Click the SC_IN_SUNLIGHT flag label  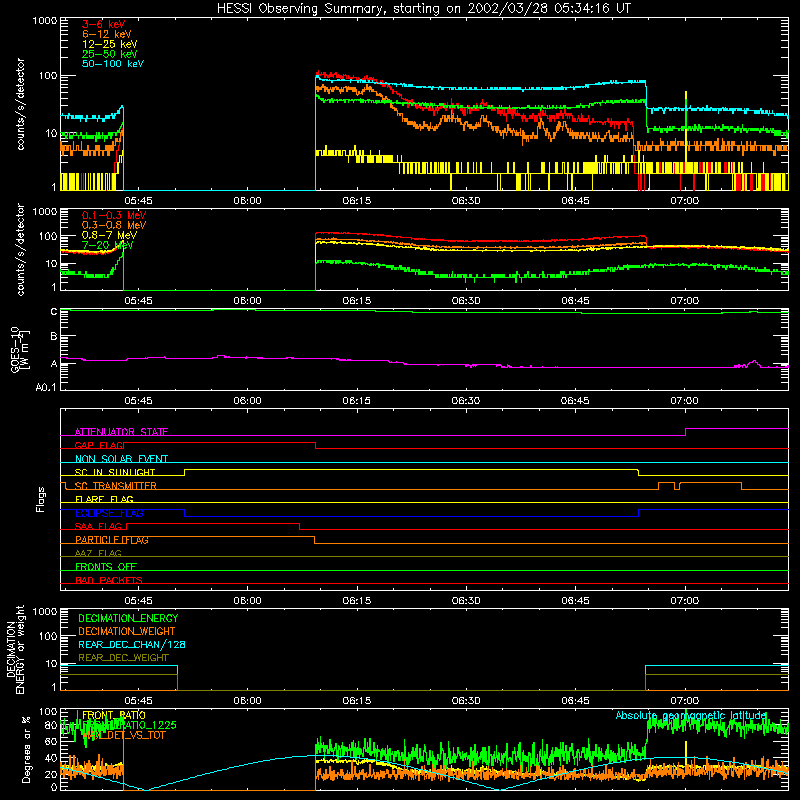pyautogui.click(x=114, y=472)
